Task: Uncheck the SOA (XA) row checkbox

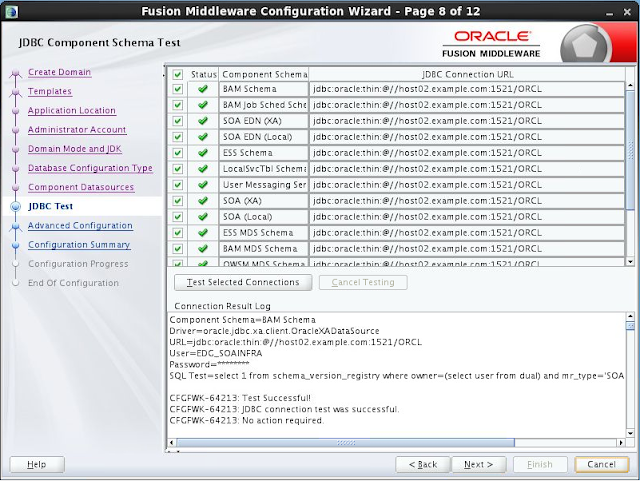Action: pyautogui.click(x=178, y=201)
